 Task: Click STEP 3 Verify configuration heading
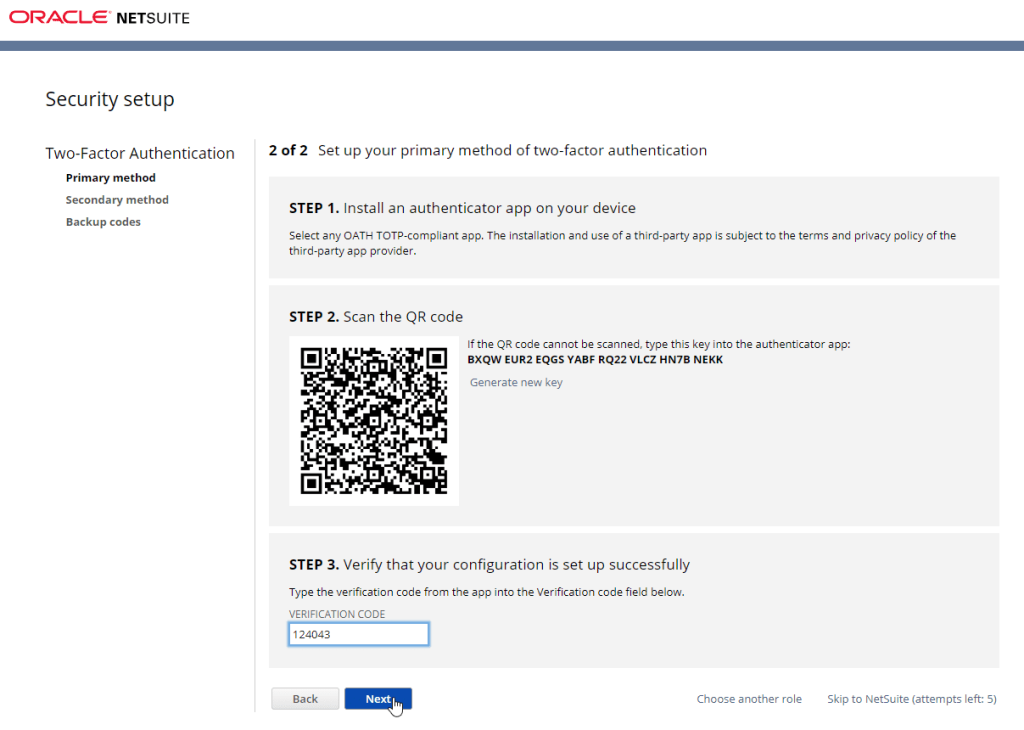pyautogui.click(x=489, y=564)
